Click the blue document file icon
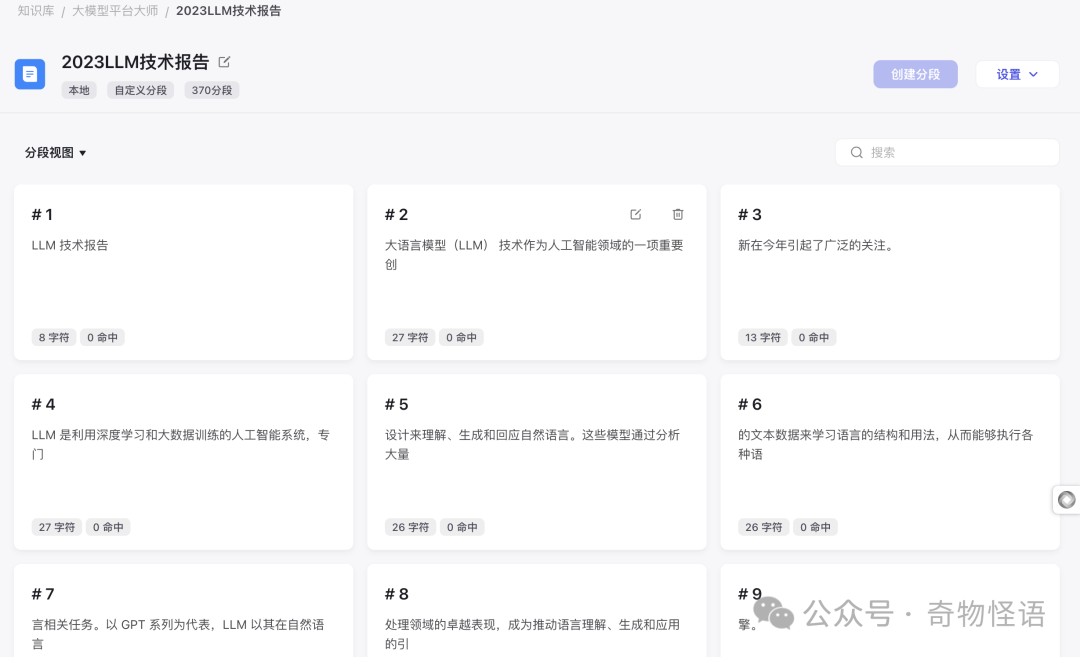The height and width of the screenshot is (657, 1080). pos(30,74)
